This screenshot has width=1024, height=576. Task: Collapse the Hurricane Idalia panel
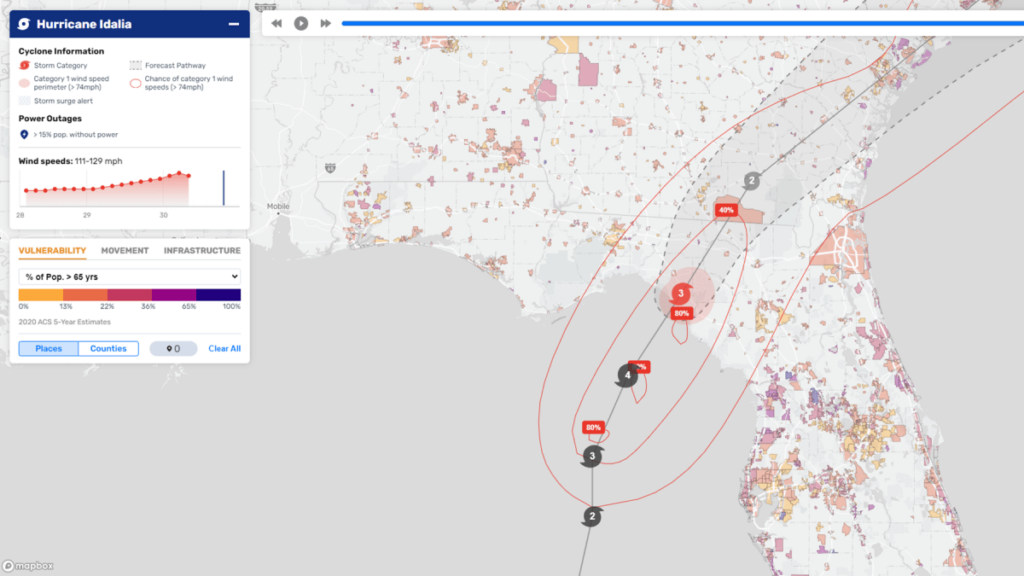tap(233, 24)
